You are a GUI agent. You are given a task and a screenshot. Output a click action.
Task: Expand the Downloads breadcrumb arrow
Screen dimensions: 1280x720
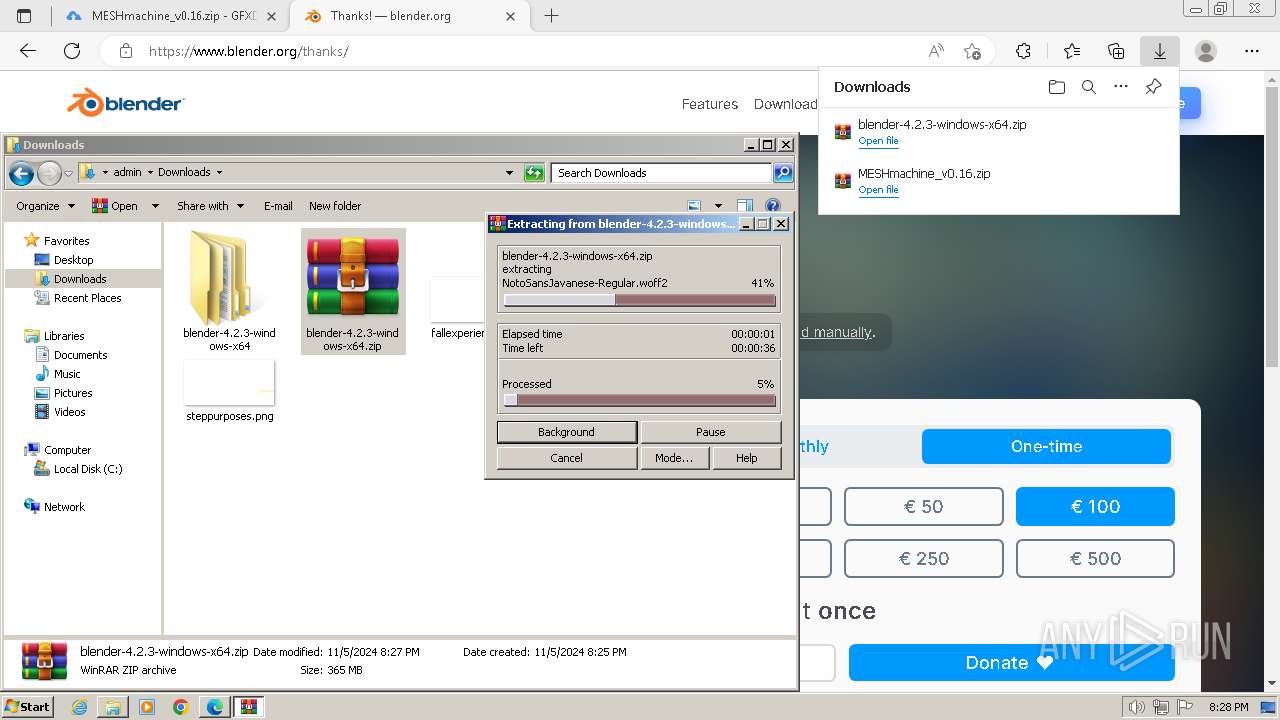(x=219, y=173)
